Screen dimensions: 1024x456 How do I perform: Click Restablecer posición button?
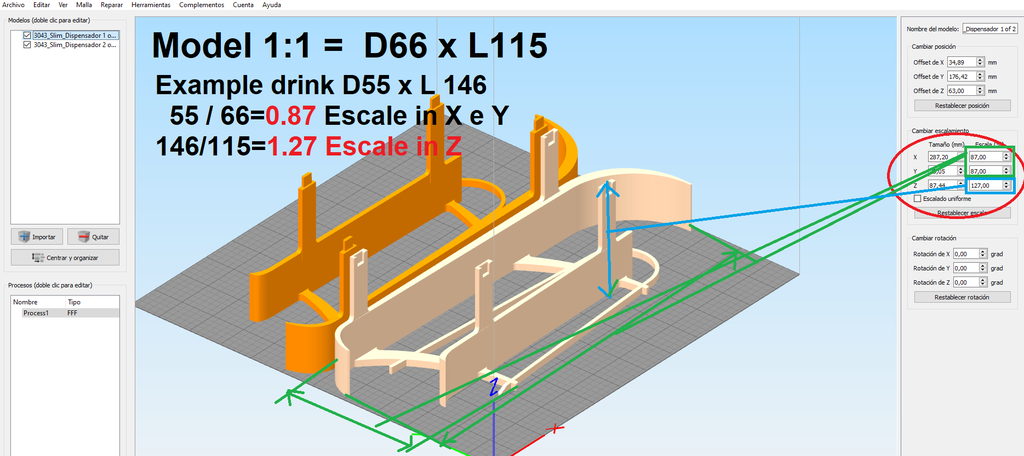962,105
